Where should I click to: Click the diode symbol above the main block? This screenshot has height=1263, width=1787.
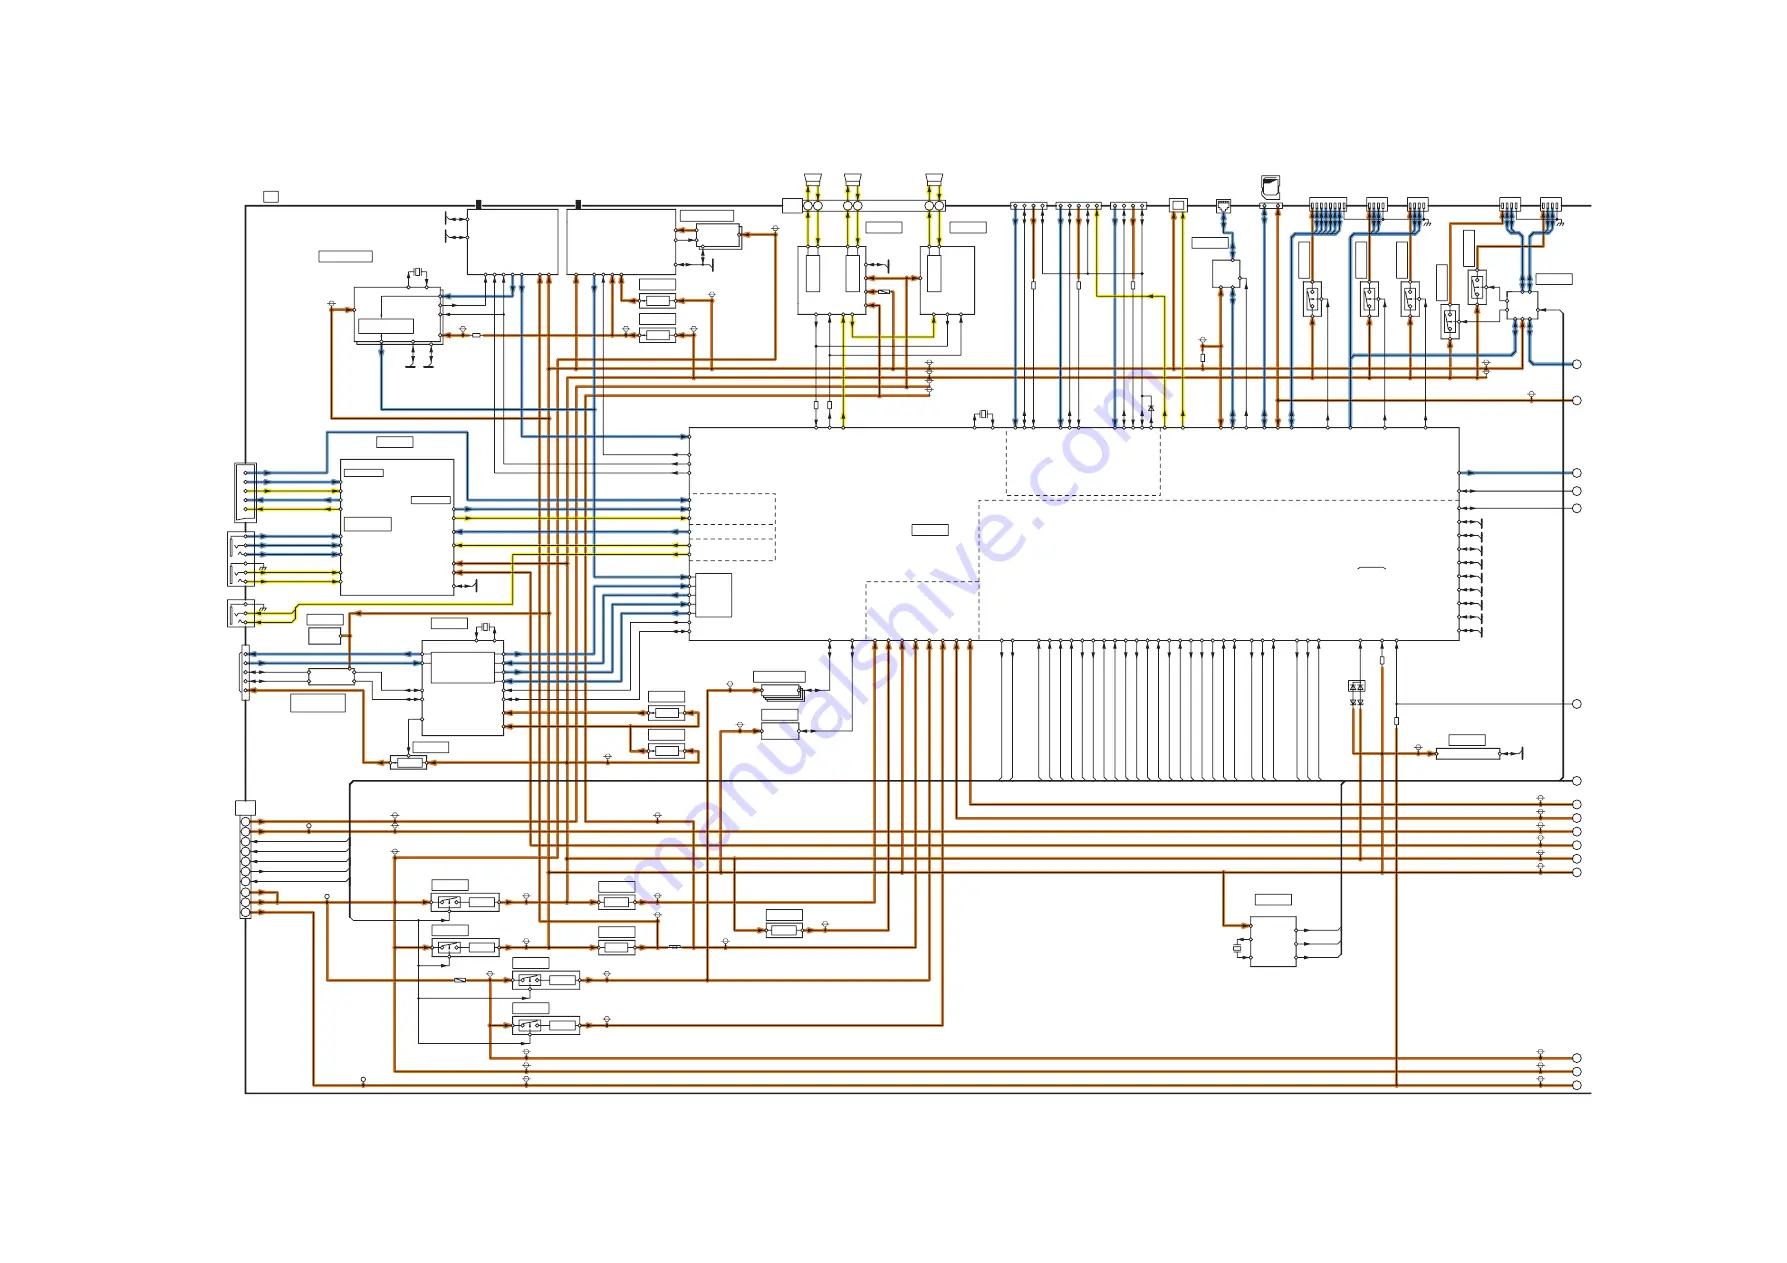point(1151,408)
